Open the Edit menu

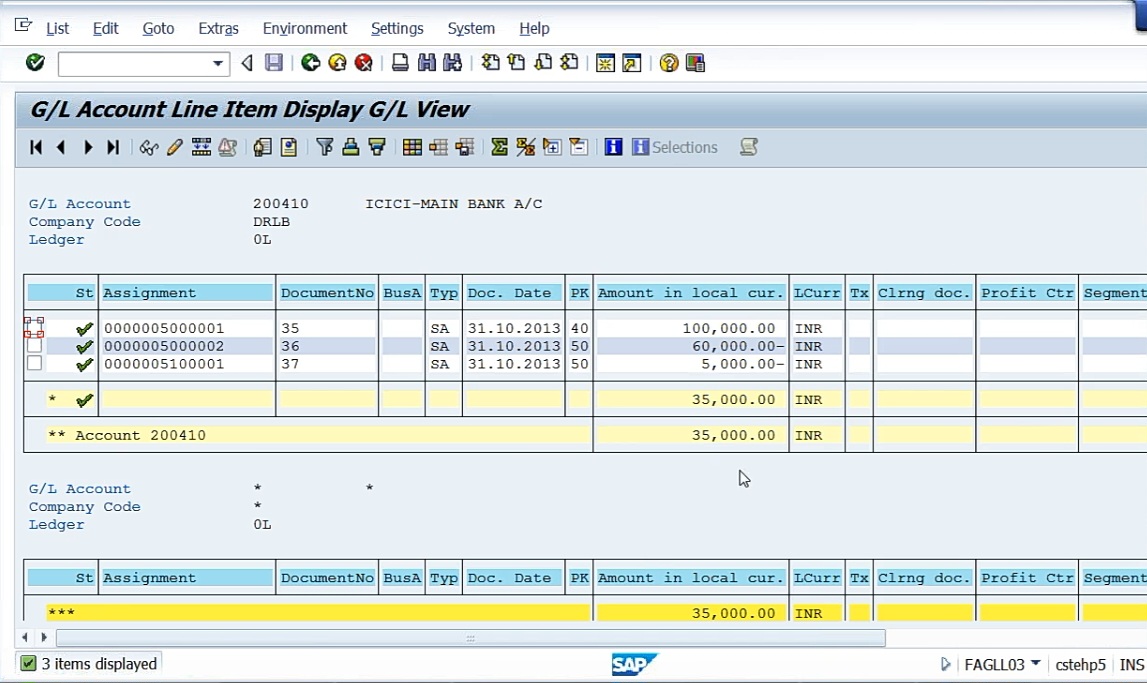pos(105,29)
